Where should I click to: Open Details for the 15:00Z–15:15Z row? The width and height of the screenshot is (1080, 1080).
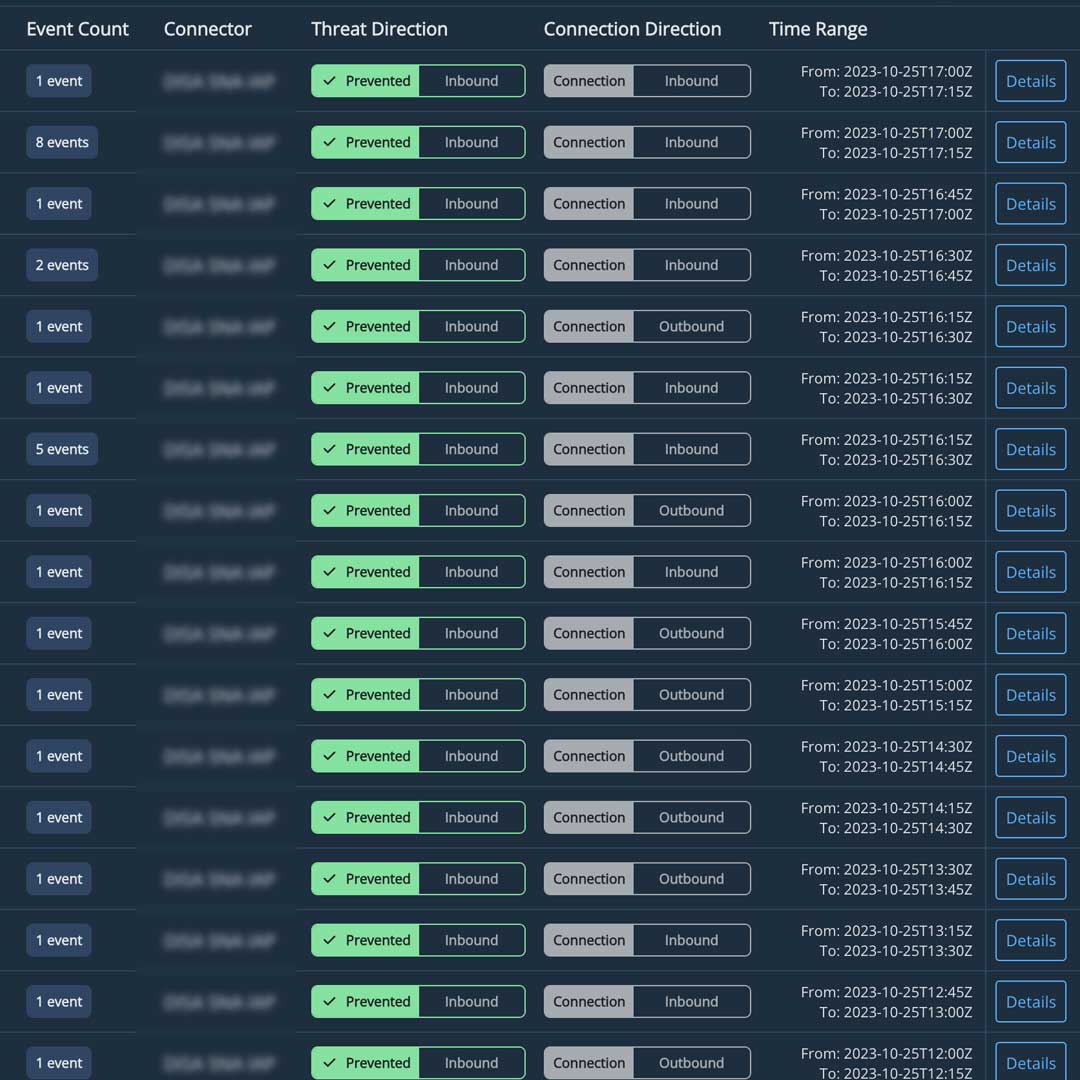pos(1030,695)
